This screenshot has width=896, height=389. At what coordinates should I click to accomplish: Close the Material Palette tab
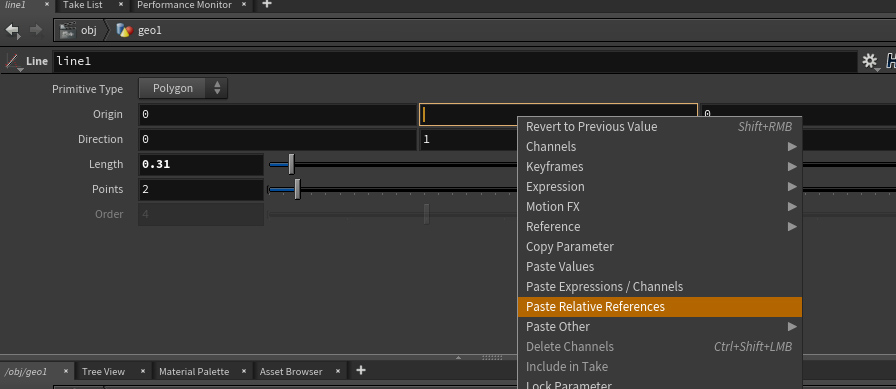[x=244, y=371]
